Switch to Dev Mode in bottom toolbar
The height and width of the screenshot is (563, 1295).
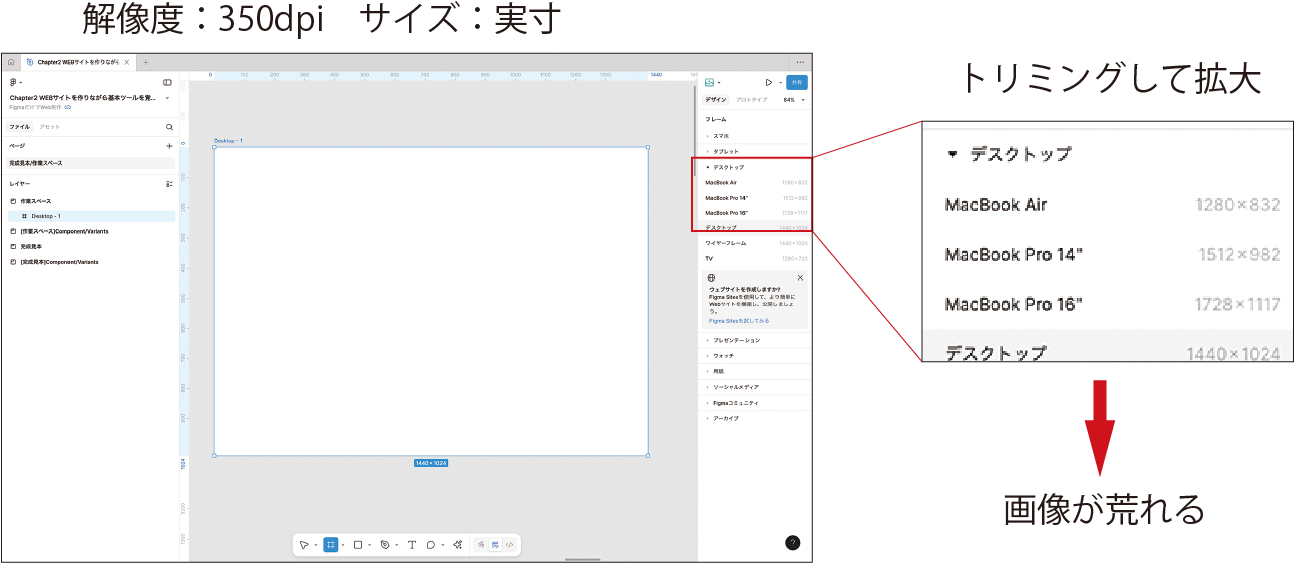(x=509, y=545)
